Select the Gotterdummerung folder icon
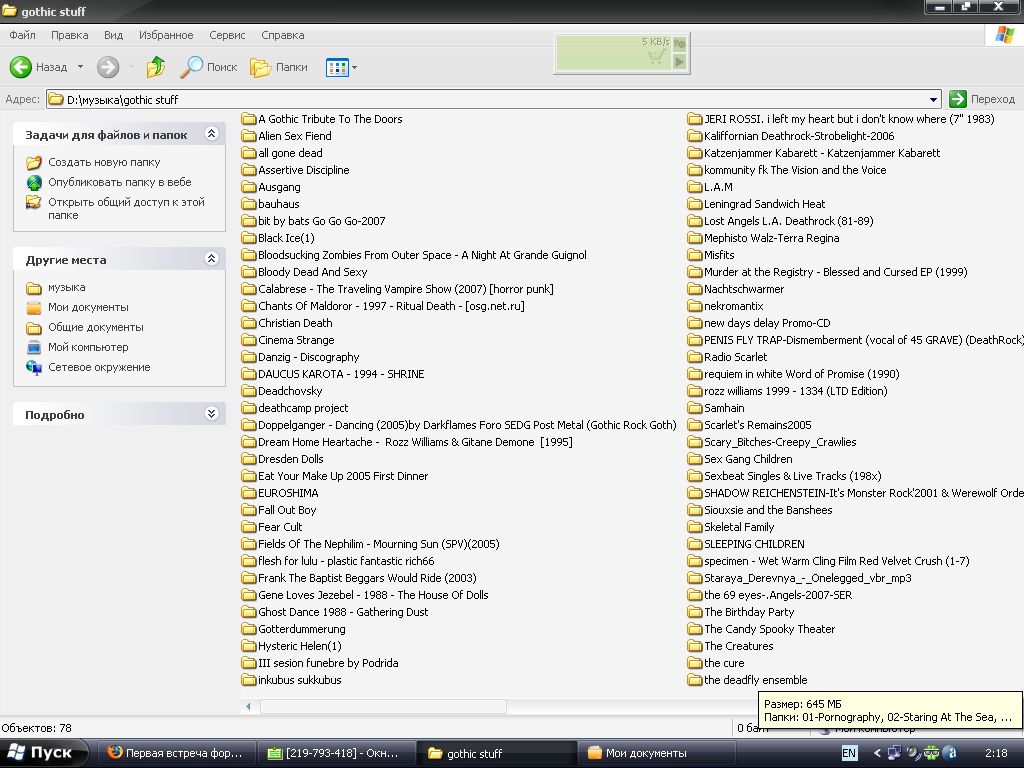The height and width of the screenshot is (768, 1024). 248,629
